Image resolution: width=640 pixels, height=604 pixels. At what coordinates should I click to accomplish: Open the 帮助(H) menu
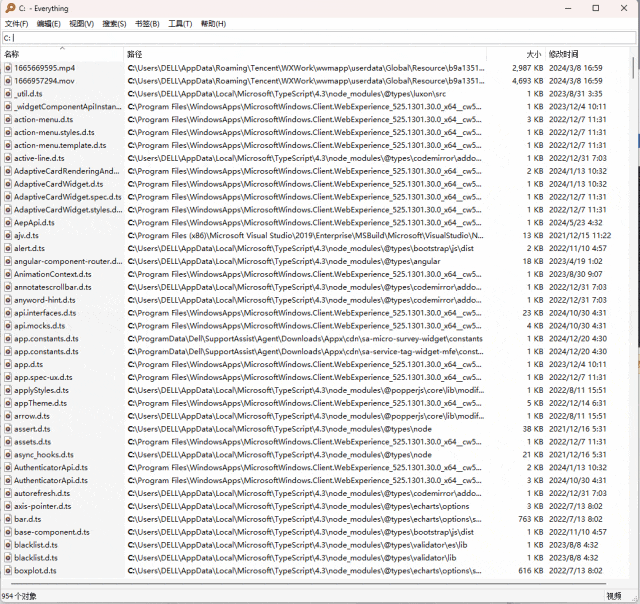click(x=213, y=24)
